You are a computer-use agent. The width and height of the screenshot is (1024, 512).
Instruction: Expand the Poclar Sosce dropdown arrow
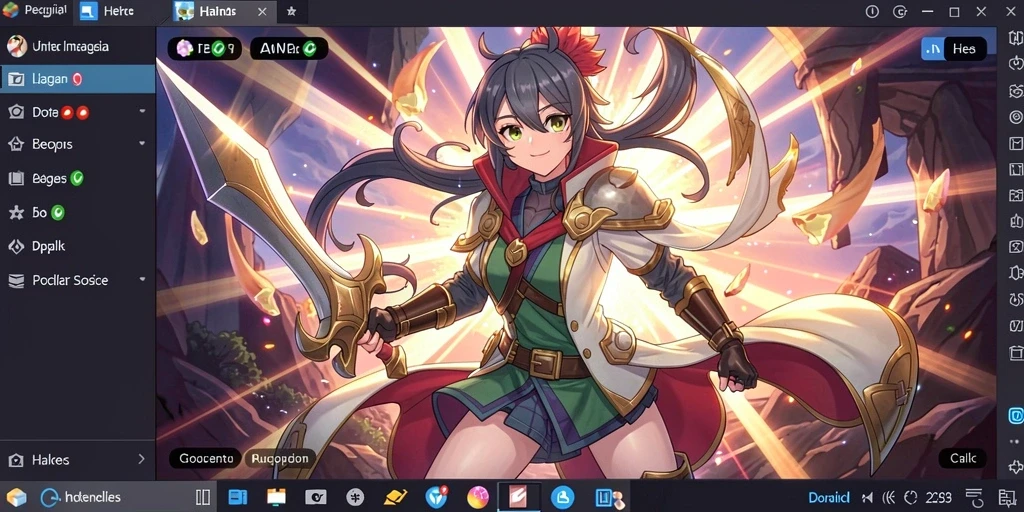[142, 280]
